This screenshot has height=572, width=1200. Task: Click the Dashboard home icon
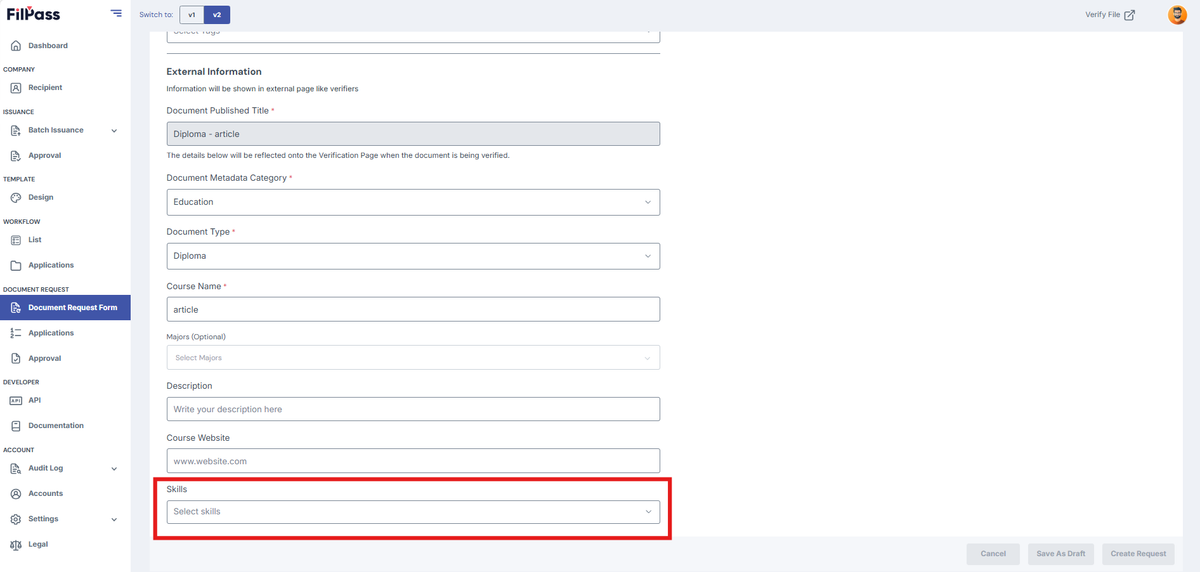[x=16, y=46]
